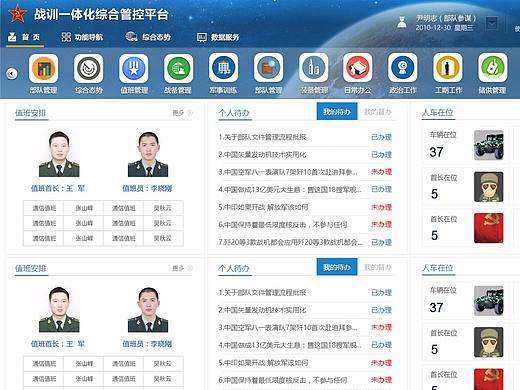Open item 5.中印如果开战 in first panel
520x390 pixels.
[263, 207]
